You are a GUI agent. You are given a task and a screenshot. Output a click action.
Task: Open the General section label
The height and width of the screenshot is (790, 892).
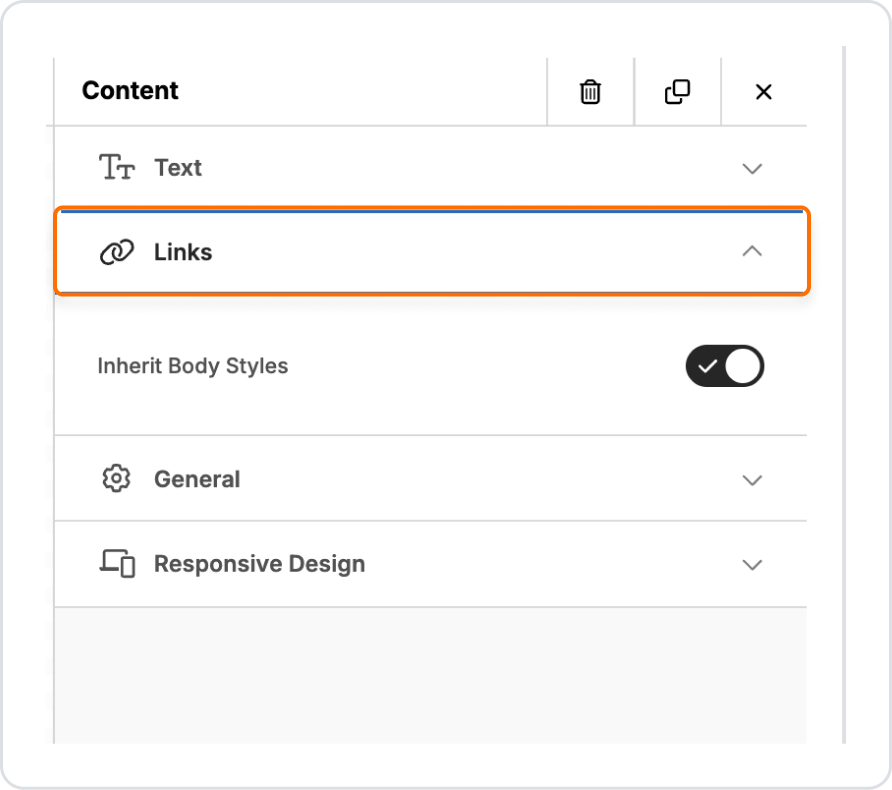(197, 479)
